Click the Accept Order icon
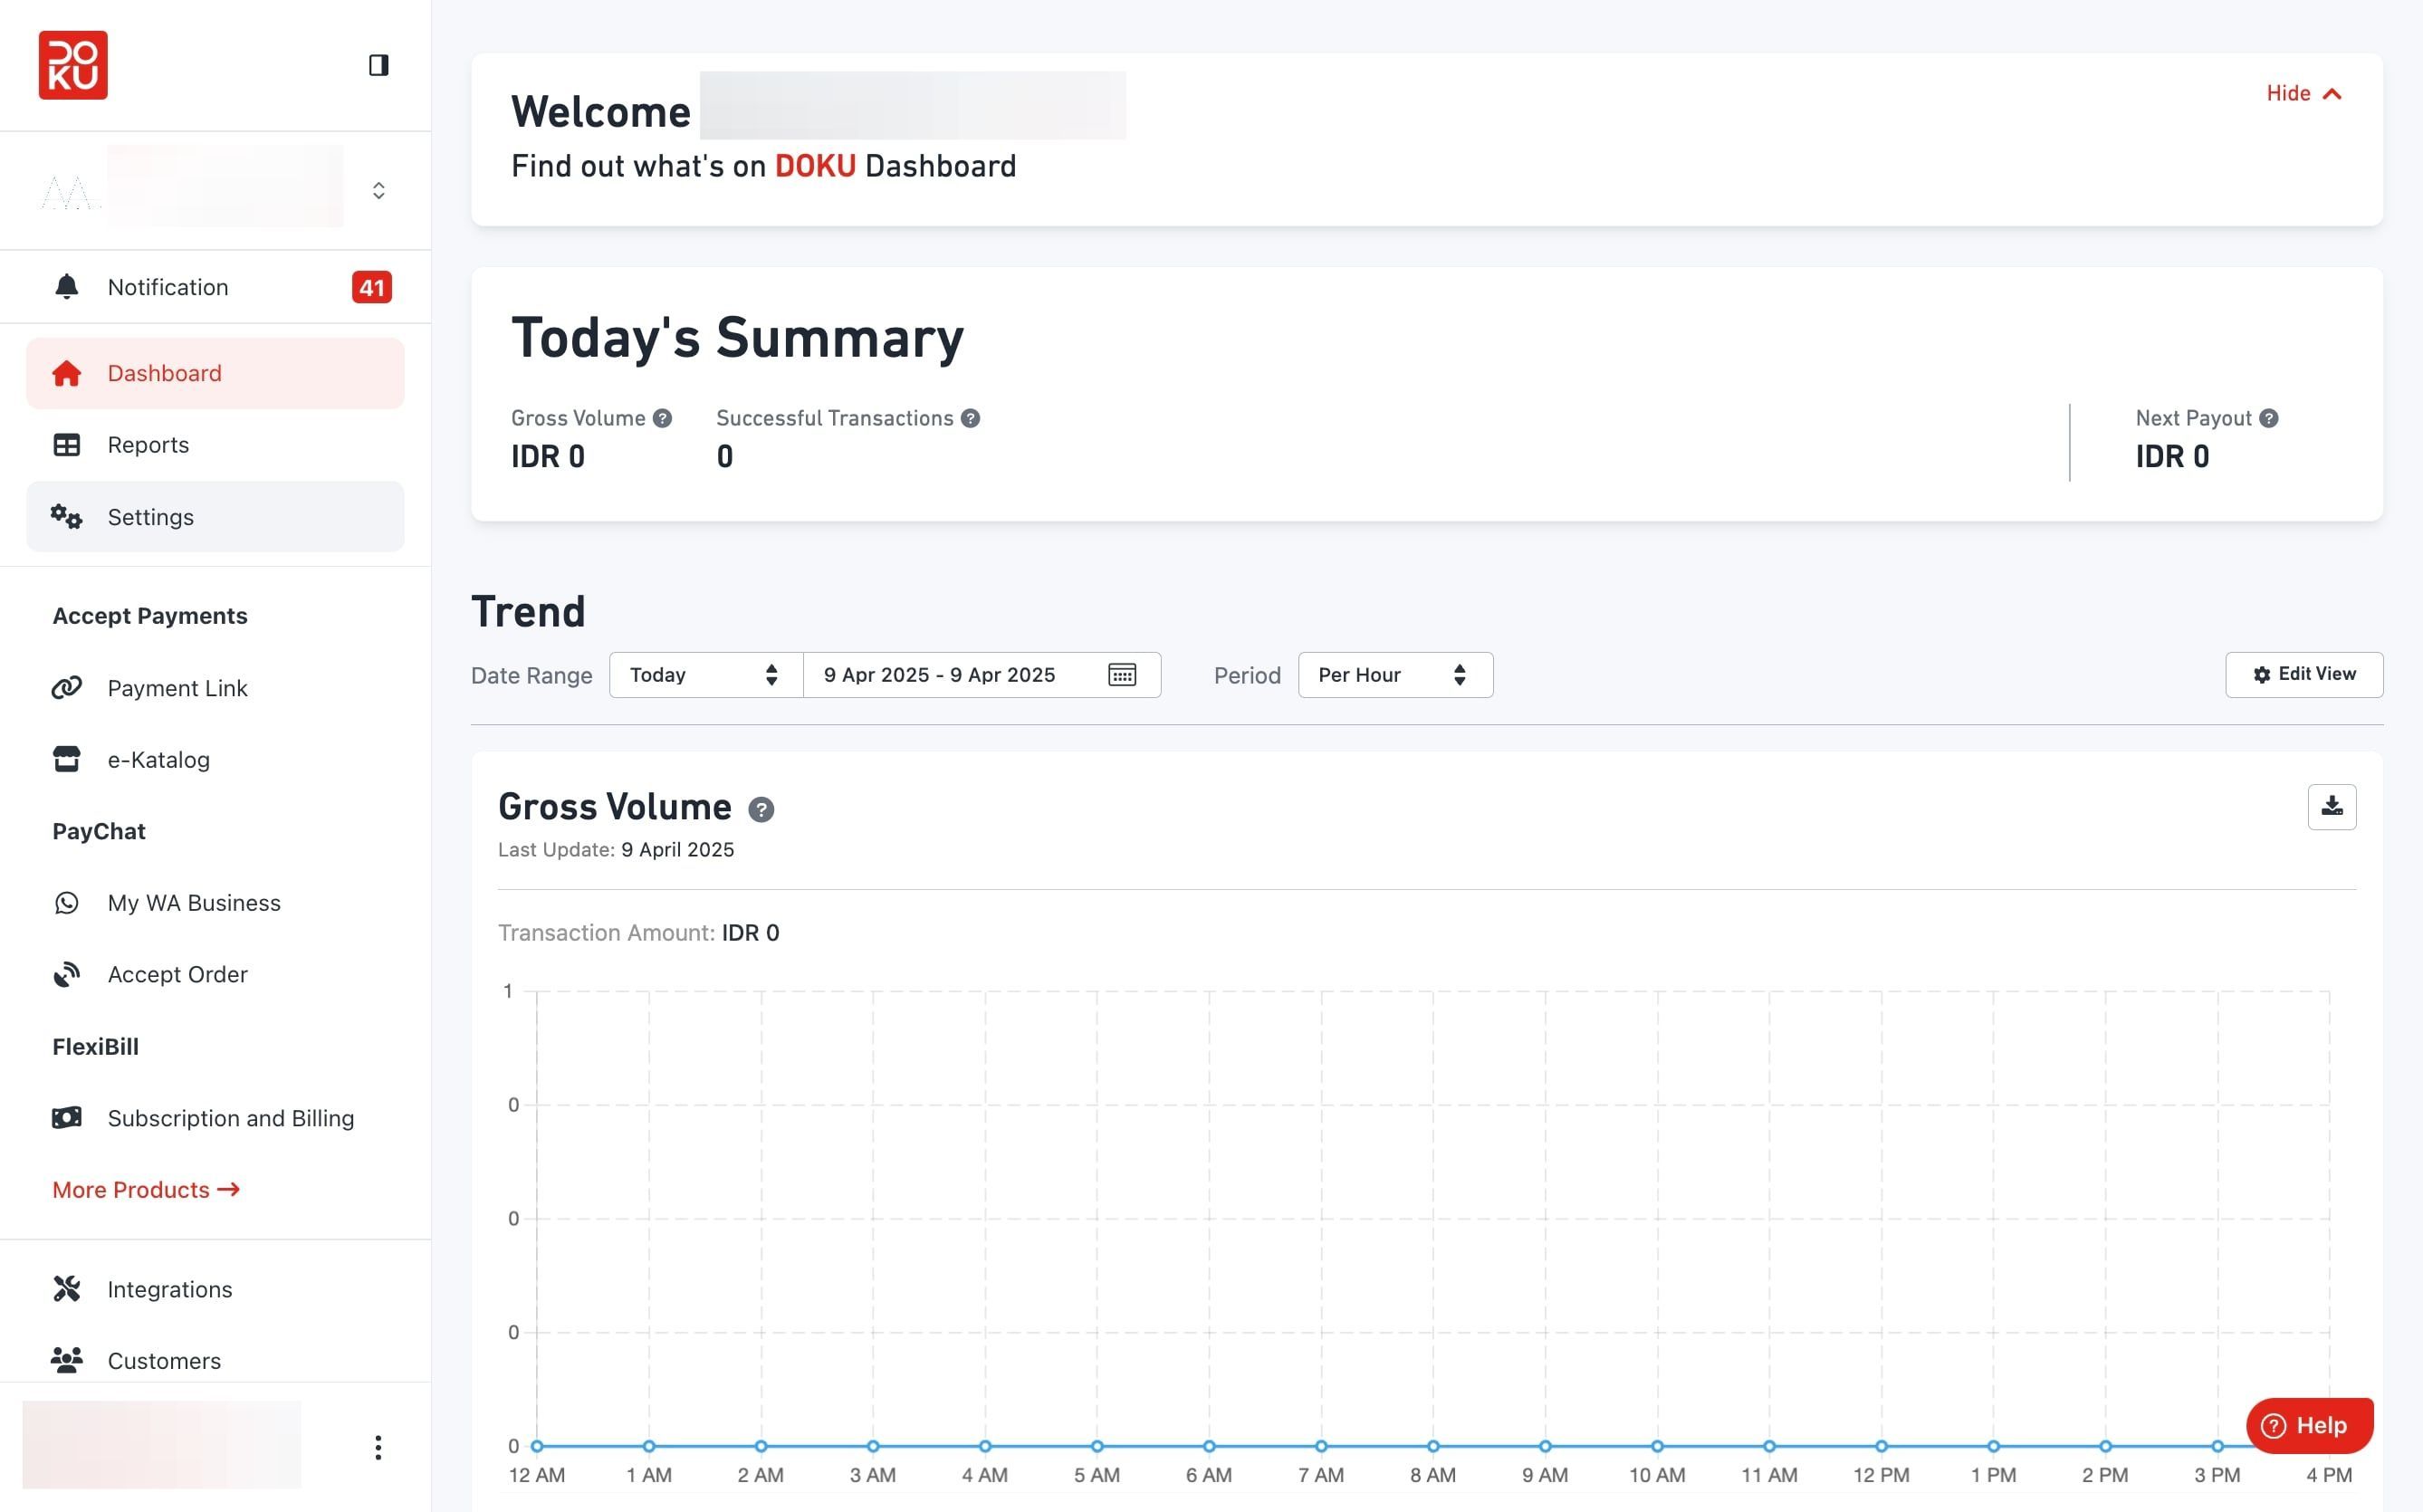Viewport: 2423px width, 1512px height. pyautogui.click(x=66, y=974)
